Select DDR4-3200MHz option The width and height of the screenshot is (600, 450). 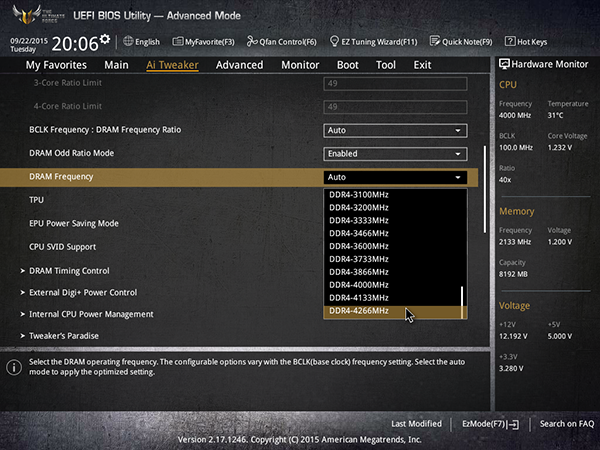click(395, 208)
